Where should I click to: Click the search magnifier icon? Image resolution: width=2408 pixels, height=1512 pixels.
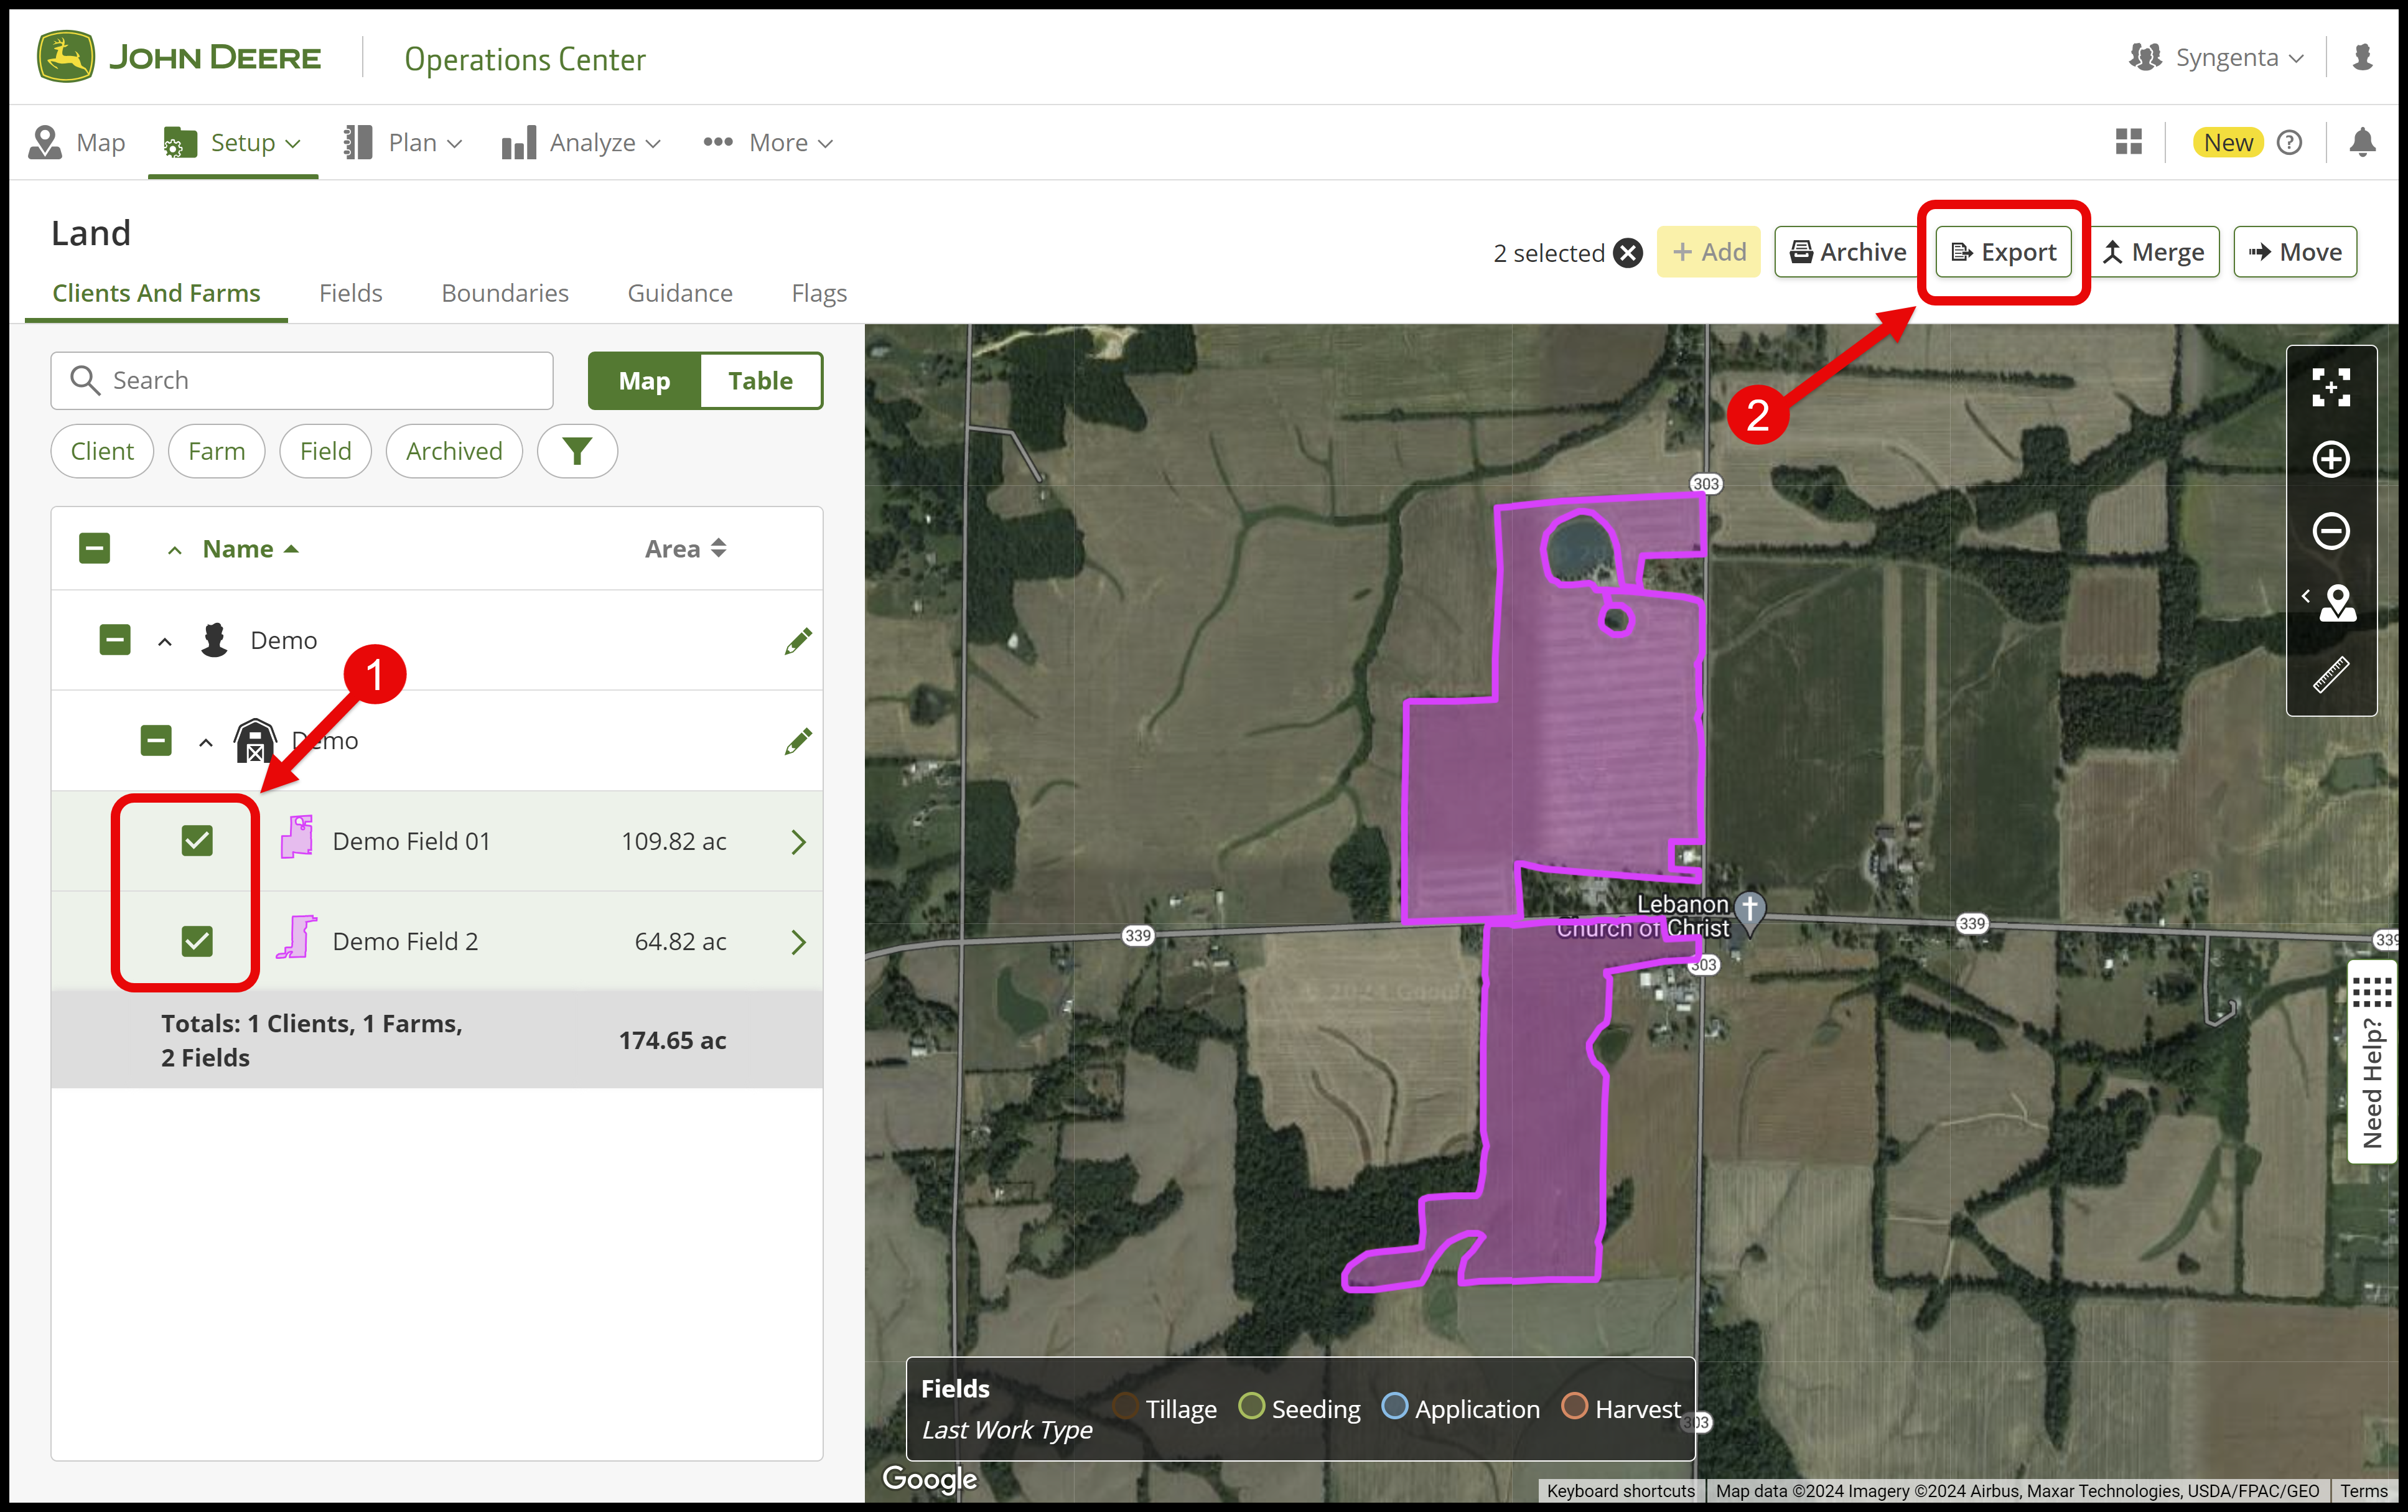click(x=85, y=380)
